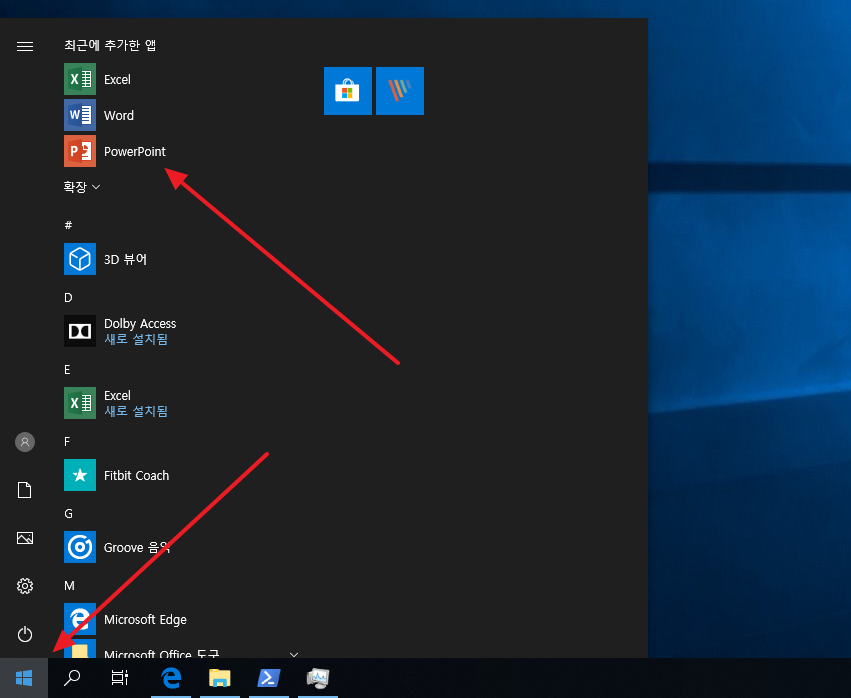Open Settings gear in Start sidebar
Image resolution: width=851 pixels, height=698 pixels.
[x=25, y=586]
